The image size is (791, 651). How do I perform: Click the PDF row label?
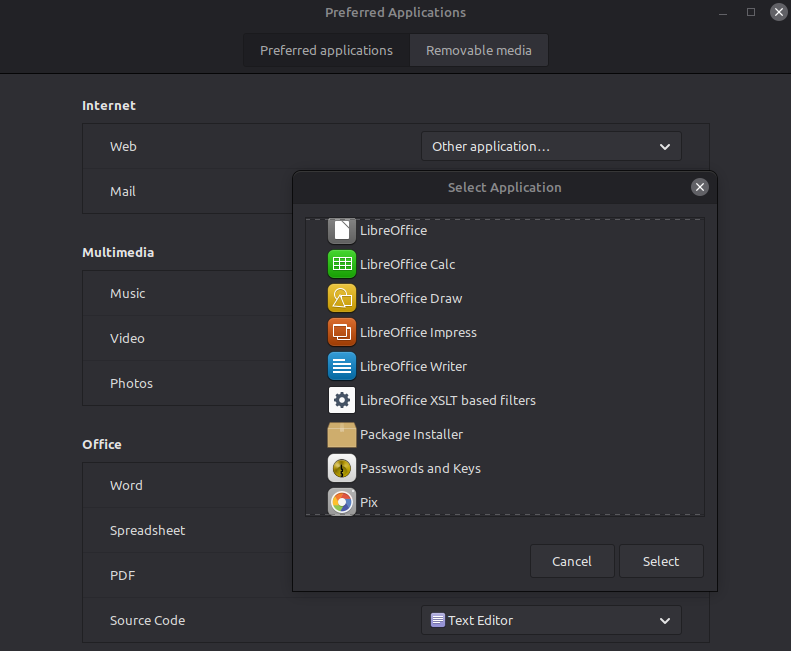tap(123, 576)
